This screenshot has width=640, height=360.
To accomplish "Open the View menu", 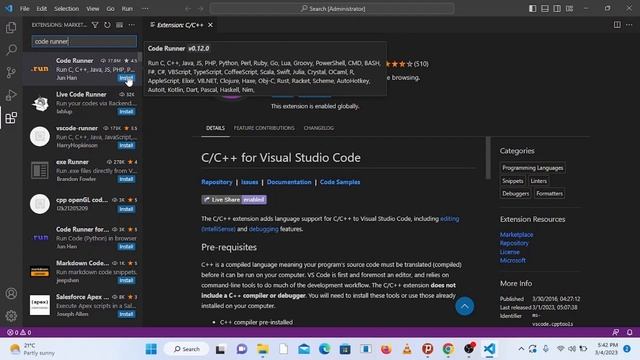I will (93, 8).
